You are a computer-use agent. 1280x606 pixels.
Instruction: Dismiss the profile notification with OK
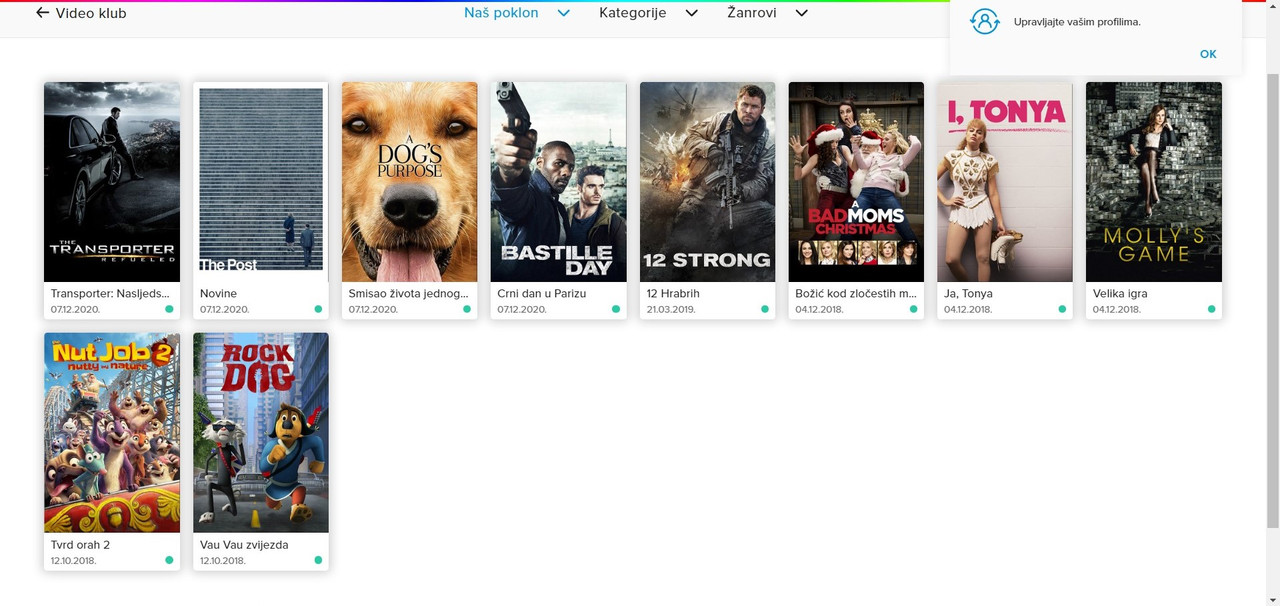click(x=1208, y=54)
